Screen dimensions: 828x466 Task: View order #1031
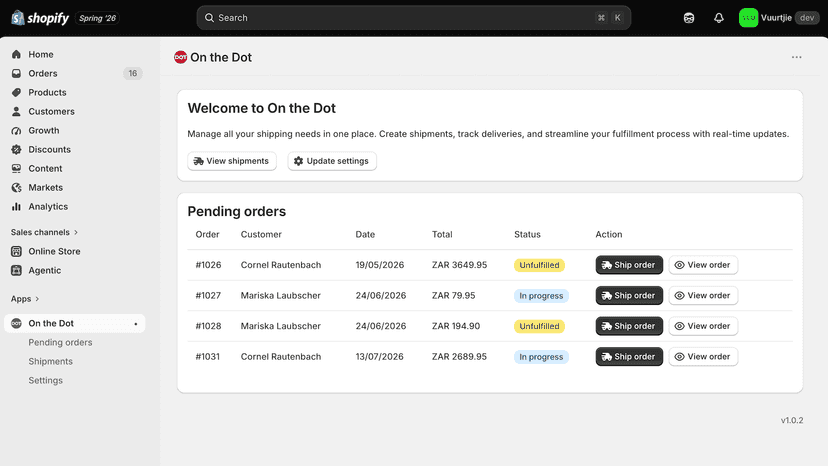[x=703, y=357]
